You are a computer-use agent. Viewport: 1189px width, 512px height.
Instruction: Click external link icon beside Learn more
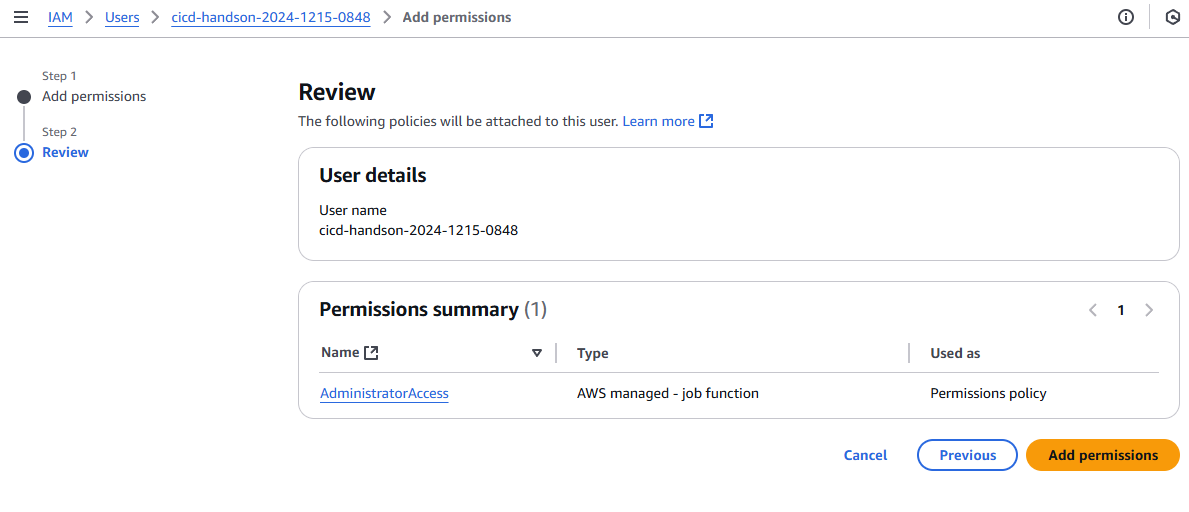(706, 121)
